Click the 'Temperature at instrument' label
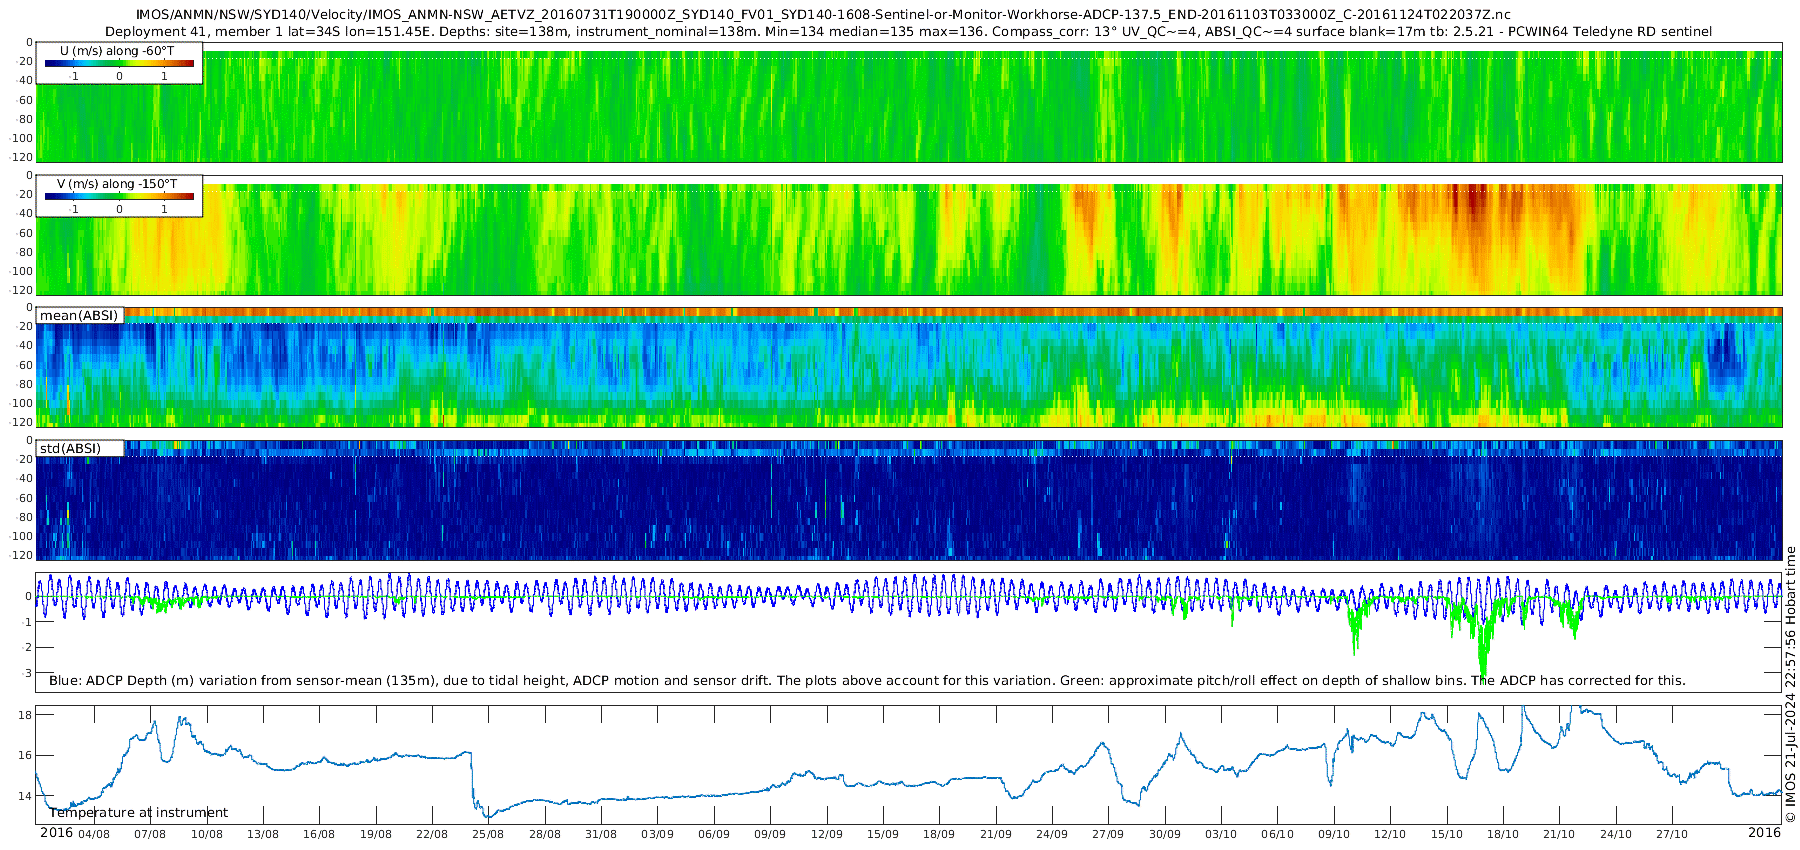This screenshot has height=850, width=1800. coord(139,813)
